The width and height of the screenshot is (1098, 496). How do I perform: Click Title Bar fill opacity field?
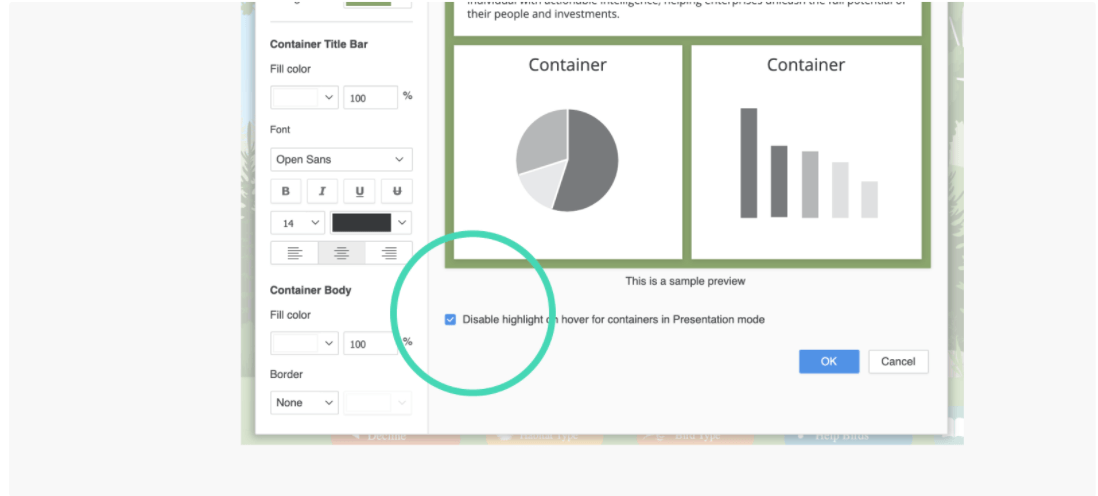pos(369,98)
